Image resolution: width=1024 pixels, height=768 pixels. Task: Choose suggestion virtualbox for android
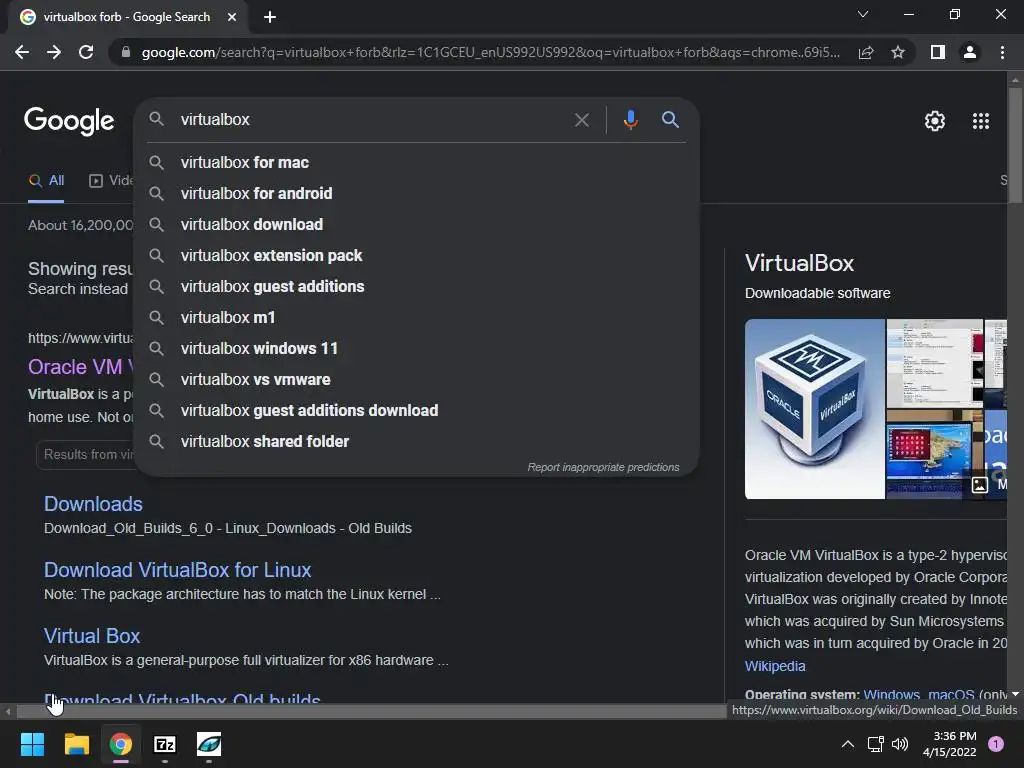(x=417, y=193)
